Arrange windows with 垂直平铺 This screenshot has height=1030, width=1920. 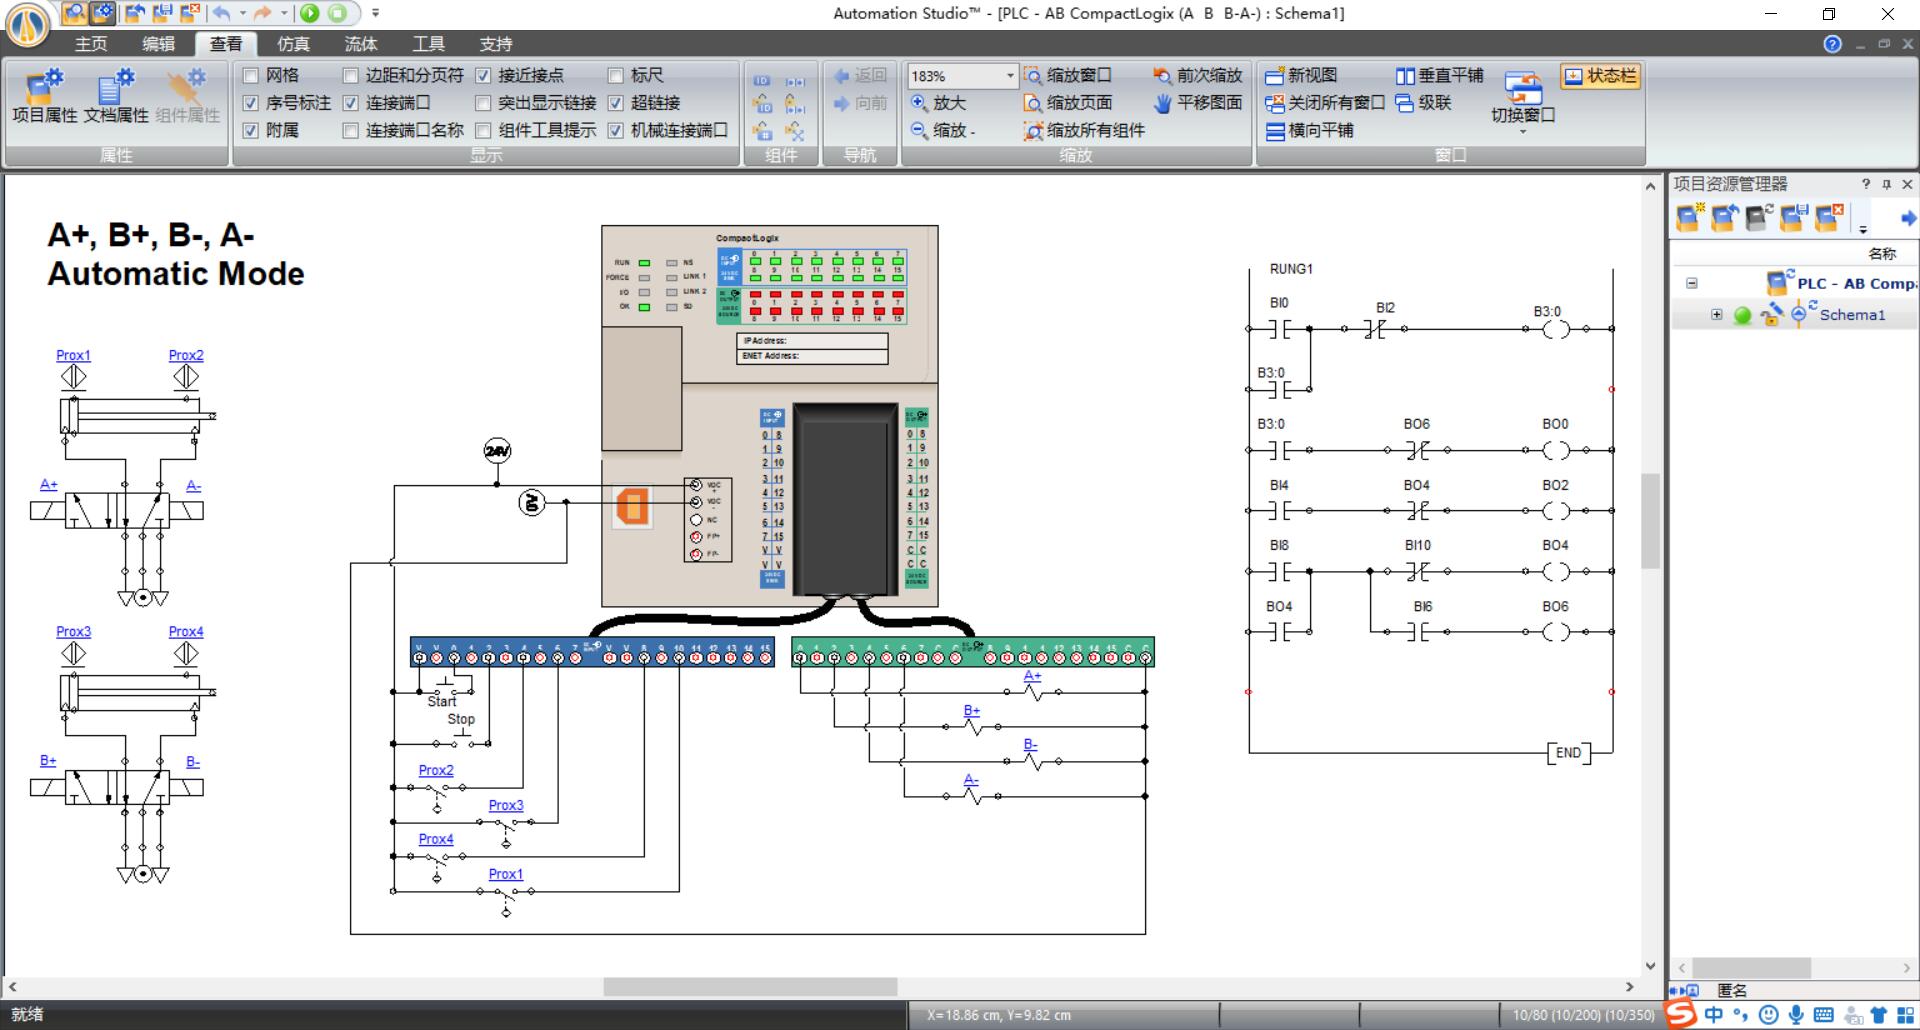pos(1439,76)
